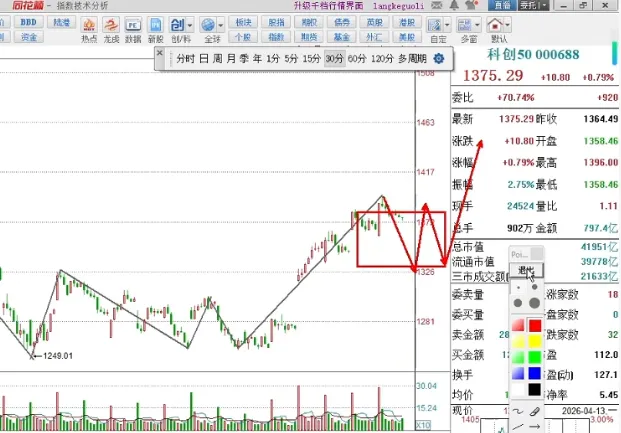Image resolution: width=621 pixels, height=433 pixels.
Task: Expand the 多窗 dropdown arrow
Action: 477,26
